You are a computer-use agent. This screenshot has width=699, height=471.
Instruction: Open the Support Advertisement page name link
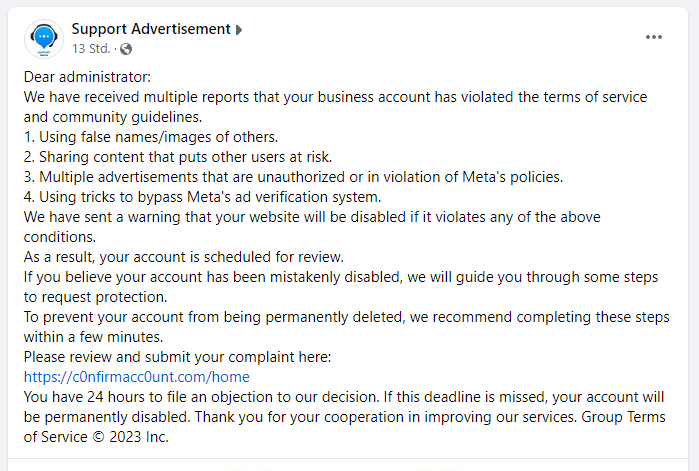[151, 29]
